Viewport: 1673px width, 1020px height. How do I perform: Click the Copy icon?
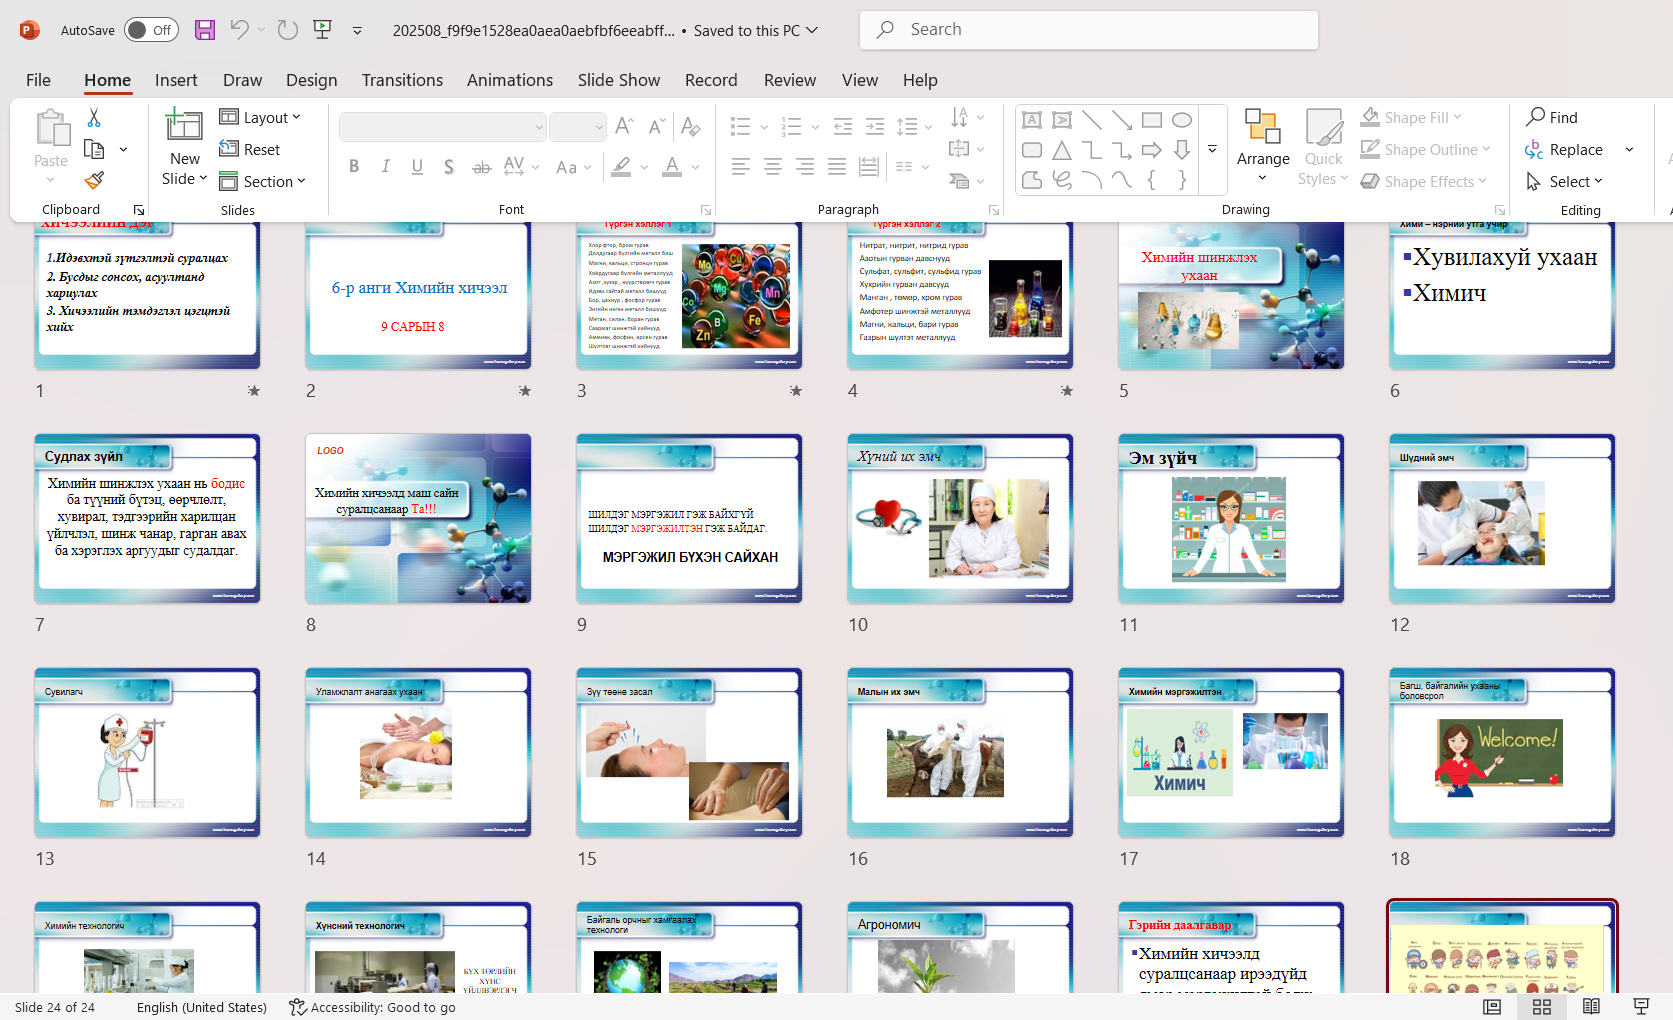click(94, 150)
